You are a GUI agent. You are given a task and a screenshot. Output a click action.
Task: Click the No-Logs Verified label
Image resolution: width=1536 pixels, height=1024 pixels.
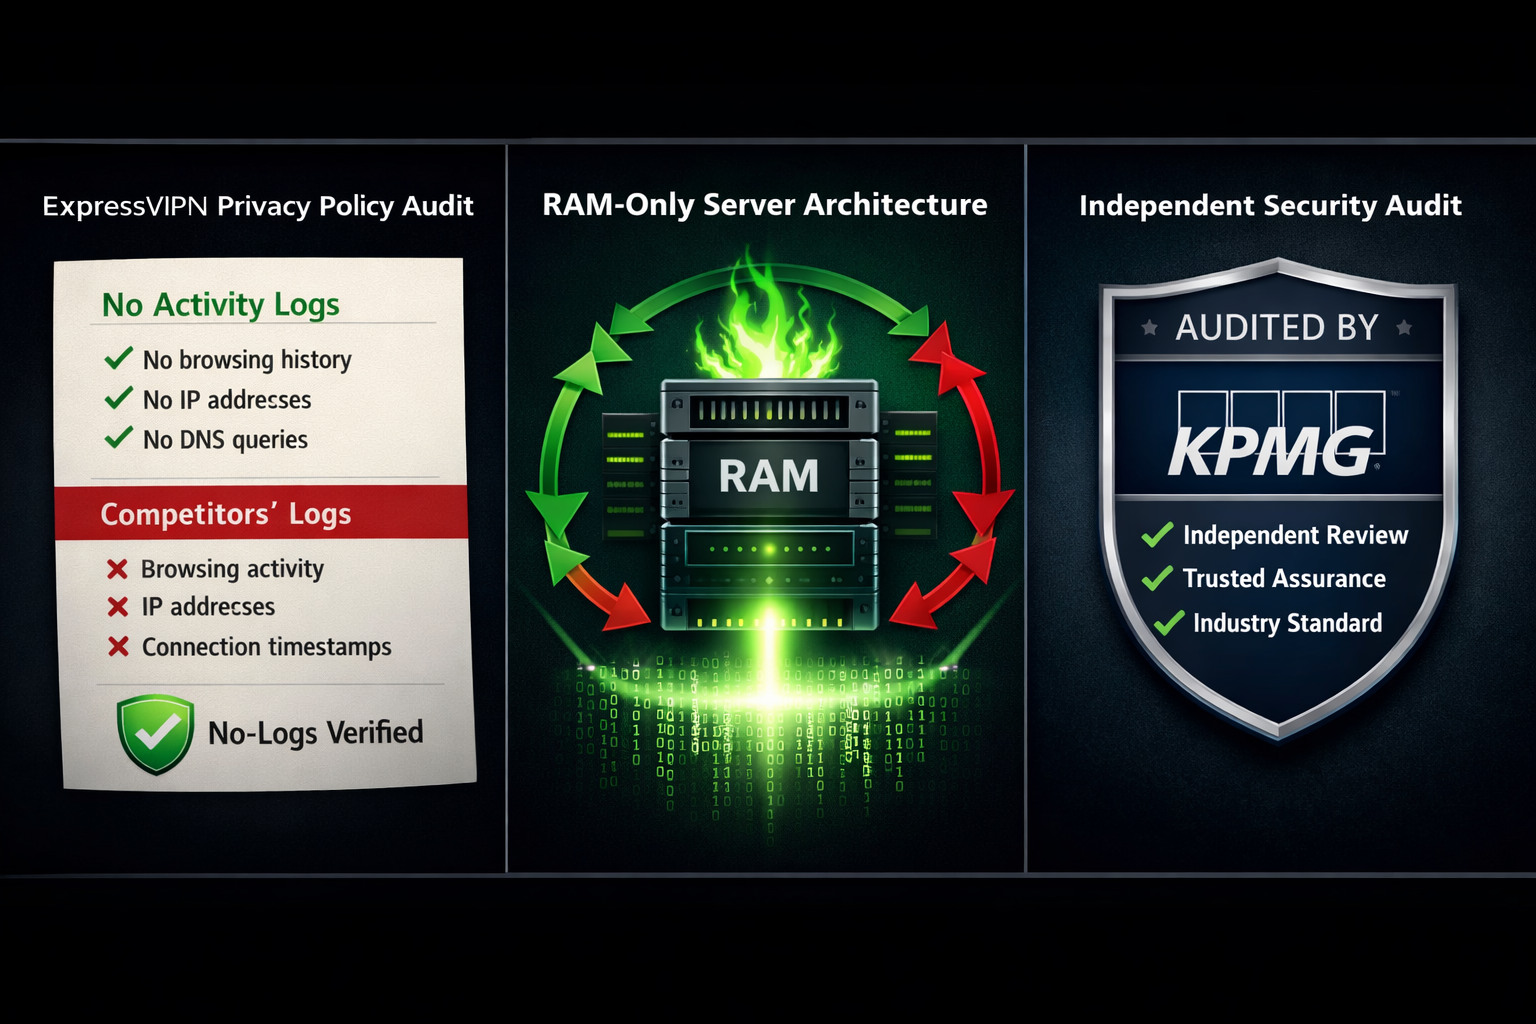coord(316,733)
